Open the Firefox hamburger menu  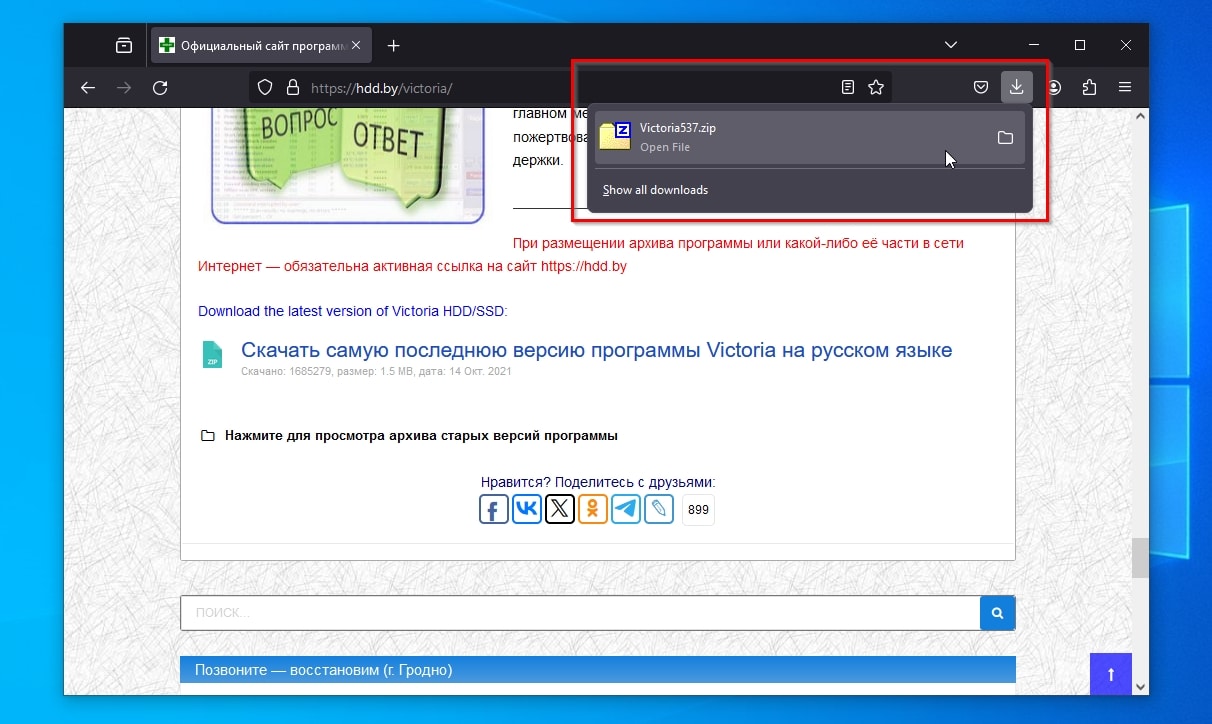tap(1125, 87)
